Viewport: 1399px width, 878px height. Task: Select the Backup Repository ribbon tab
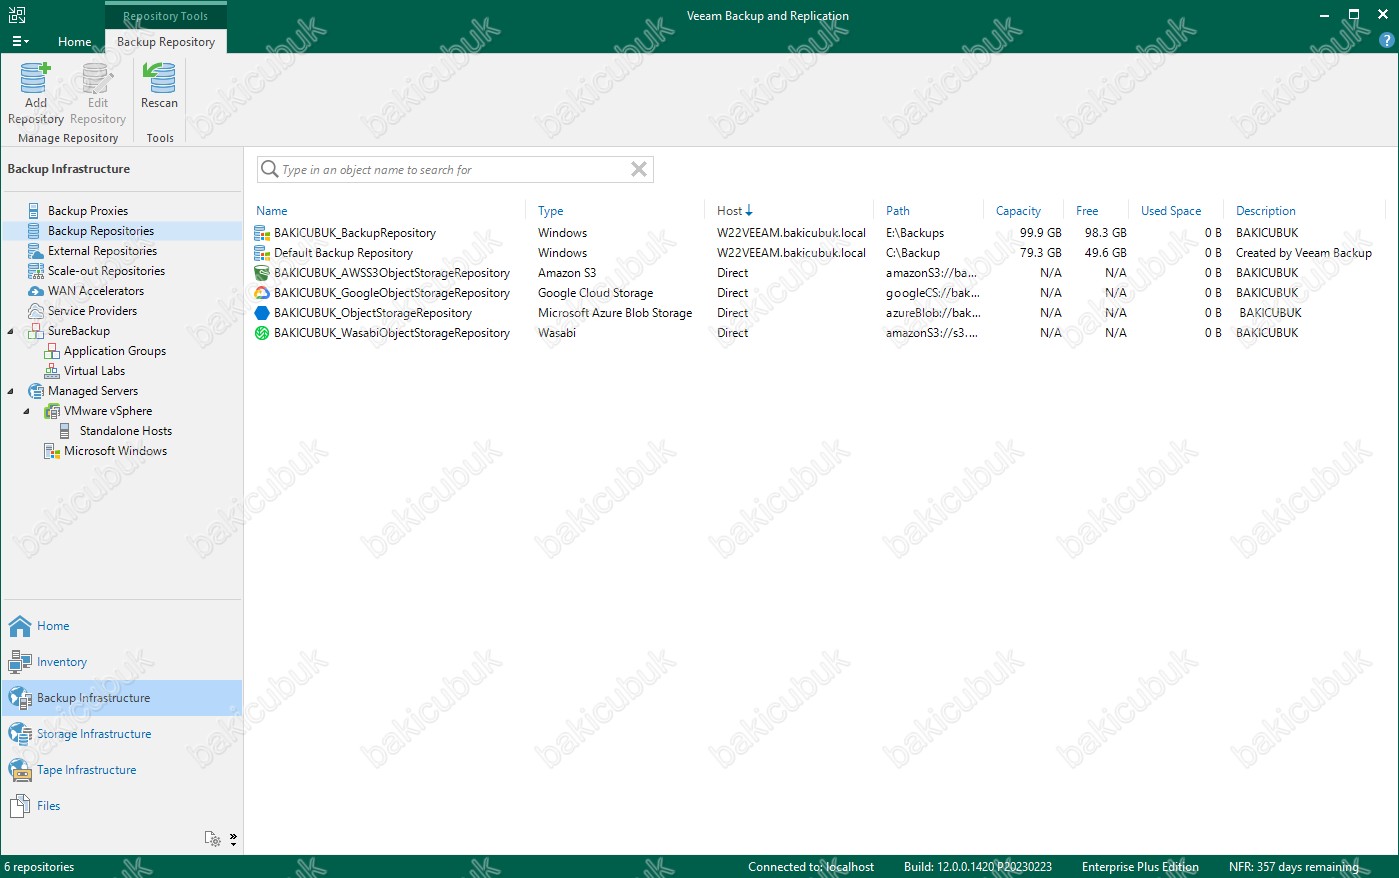tap(166, 41)
